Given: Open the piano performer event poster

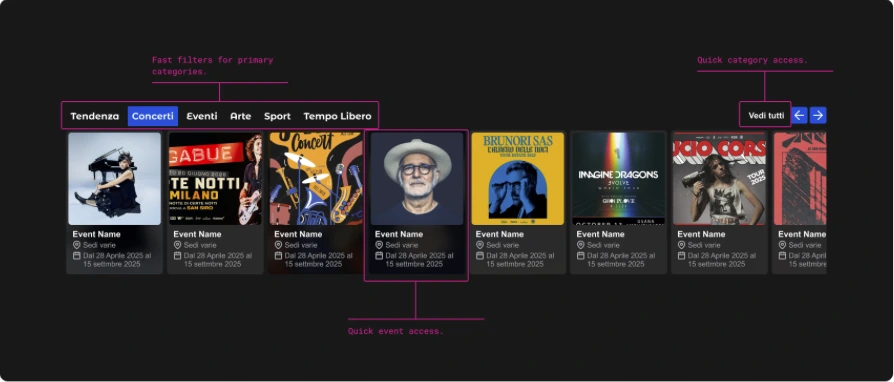Looking at the screenshot, I should pos(115,179).
